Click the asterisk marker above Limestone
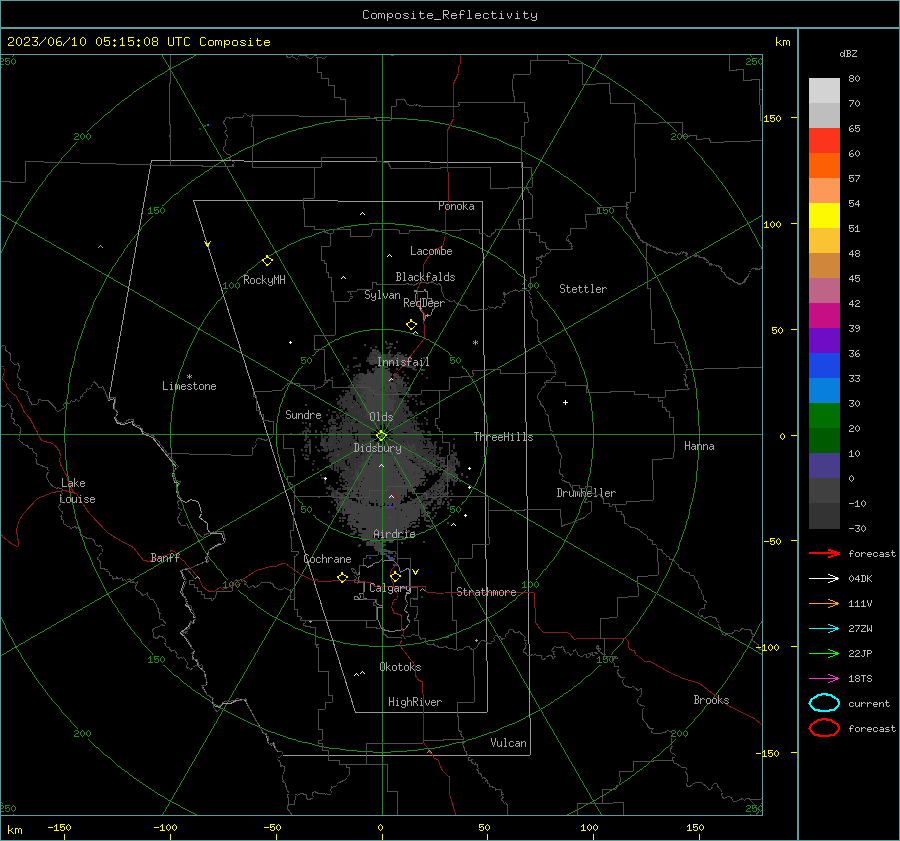 pyautogui.click(x=189, y=377)
